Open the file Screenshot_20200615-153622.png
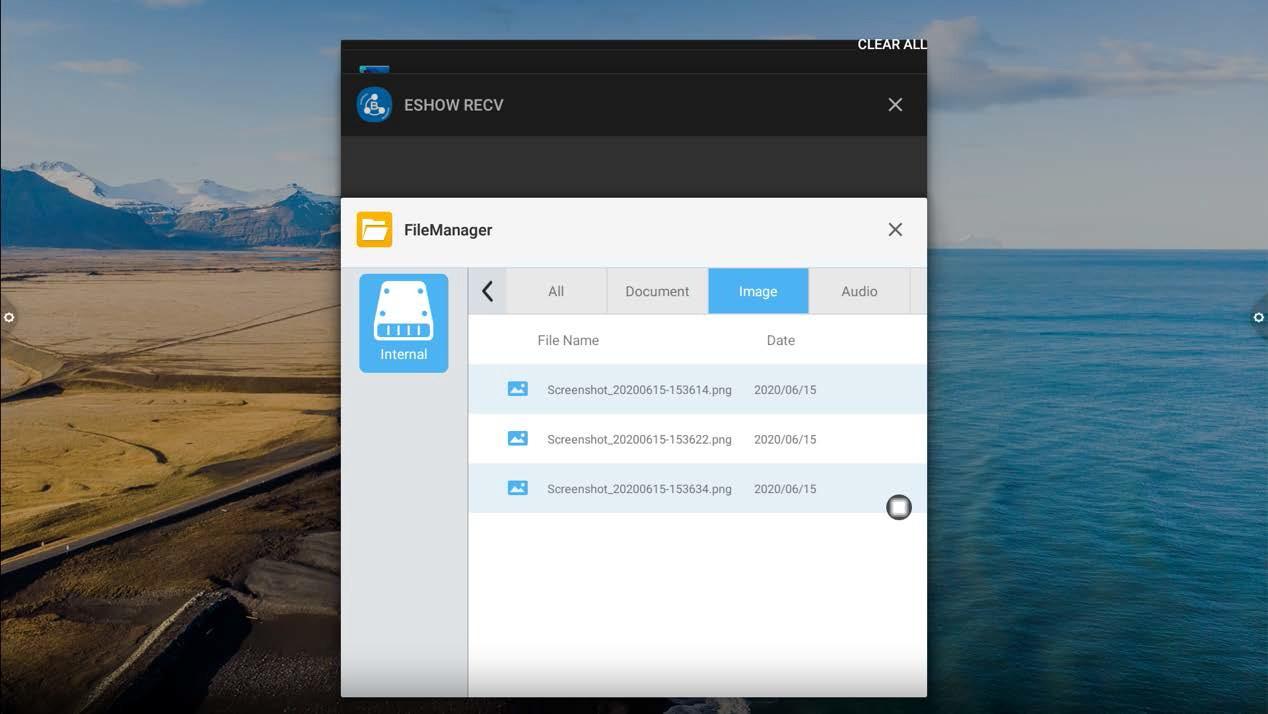The height and width of the screenshot is (714, 1268). point(639,439)
